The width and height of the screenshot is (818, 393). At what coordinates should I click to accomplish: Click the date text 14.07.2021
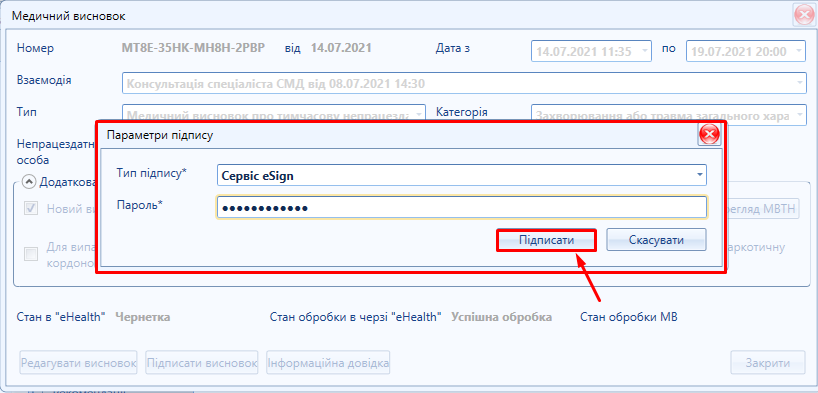tap(341, 49)
